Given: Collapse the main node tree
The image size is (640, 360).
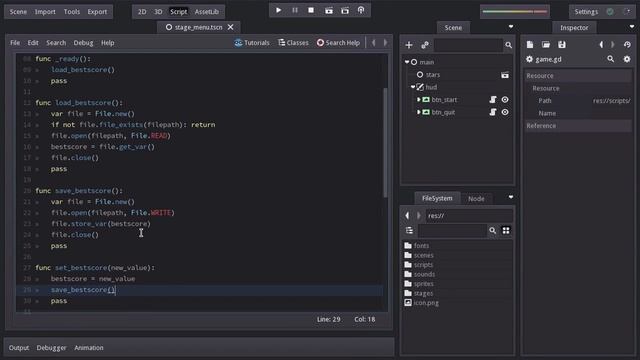Looking at the screenshot, I should (407, 62).
